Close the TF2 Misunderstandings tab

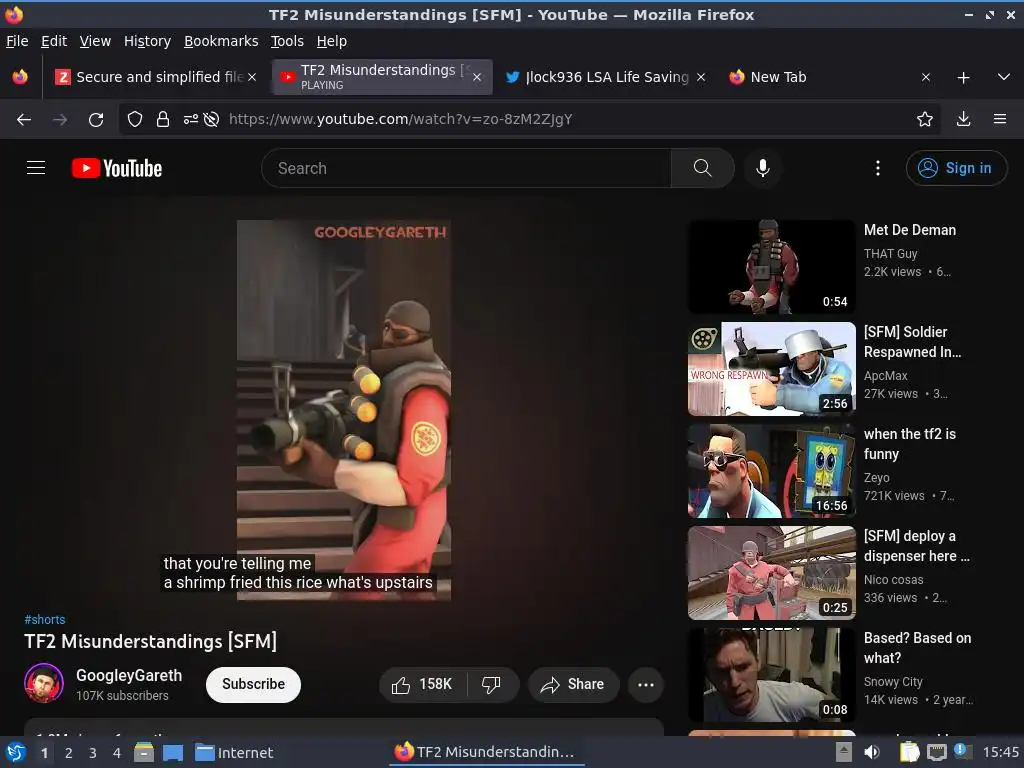click(x=477, y=77)
